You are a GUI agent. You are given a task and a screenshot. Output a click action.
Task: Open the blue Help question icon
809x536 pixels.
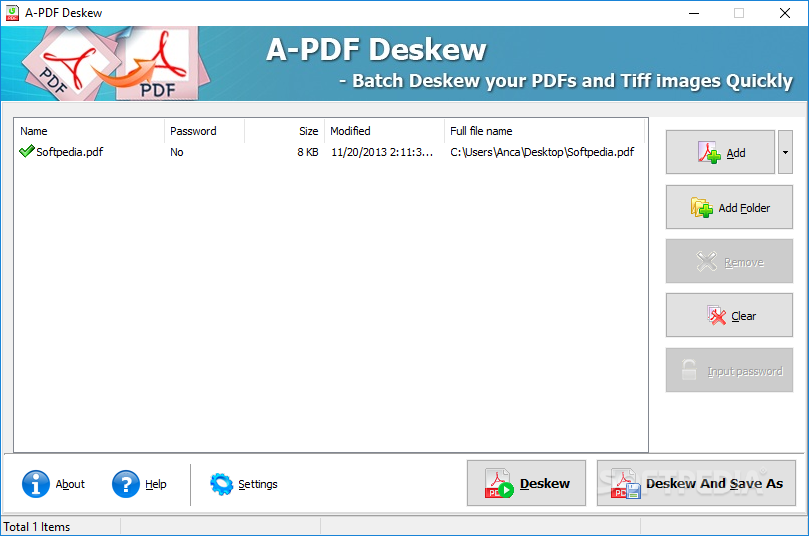tap(125, 484)
